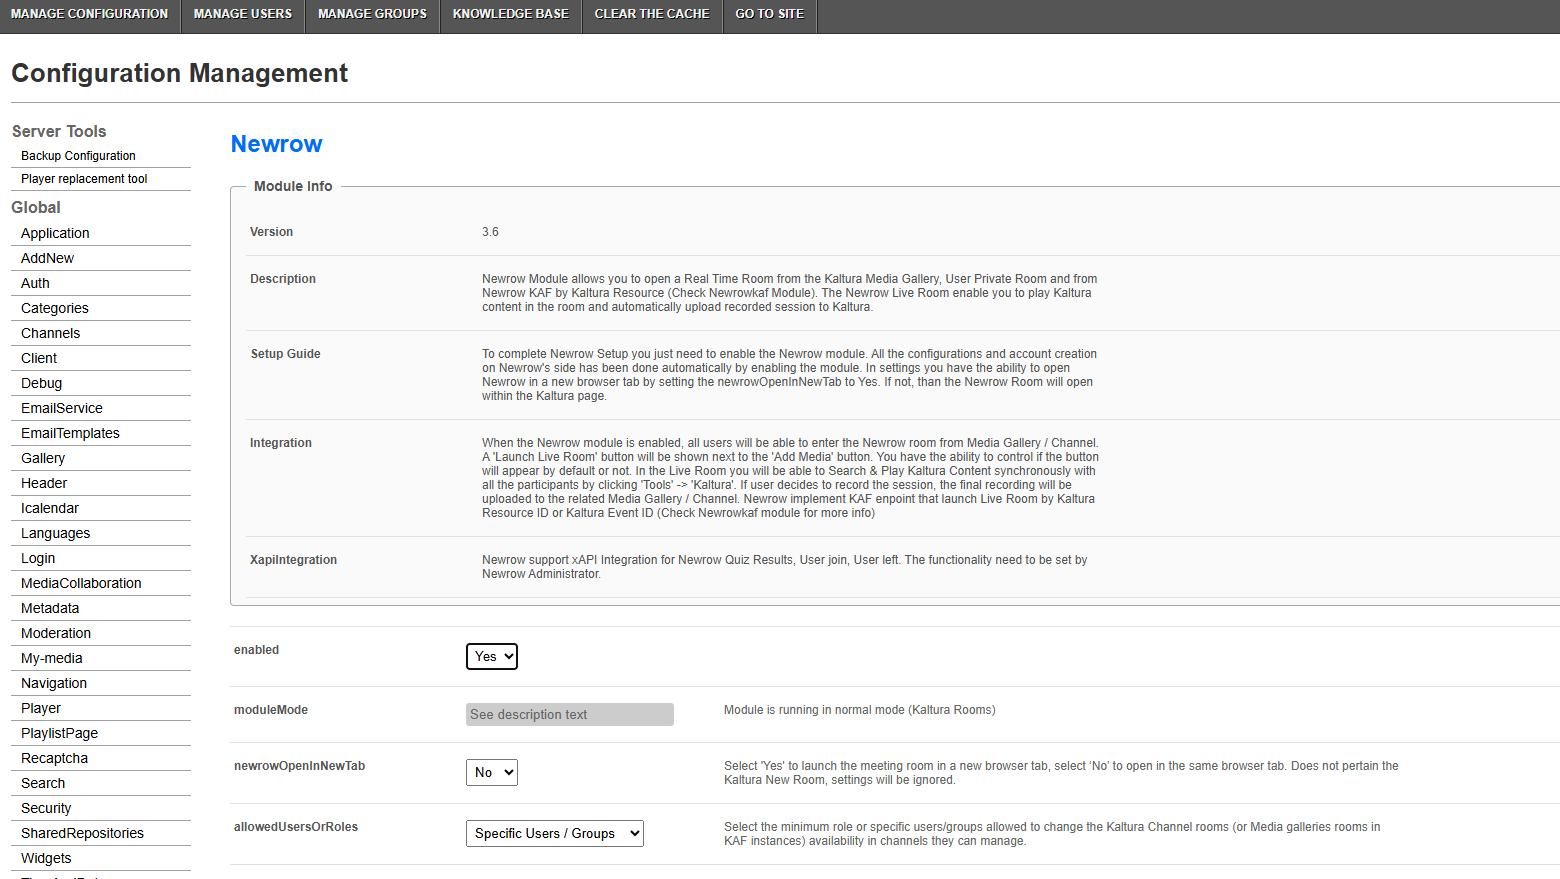Image resolution: width=1560 pixels, height=879 pixels.
Task: Click the Newrow module heading
Action: pos(277,144)
